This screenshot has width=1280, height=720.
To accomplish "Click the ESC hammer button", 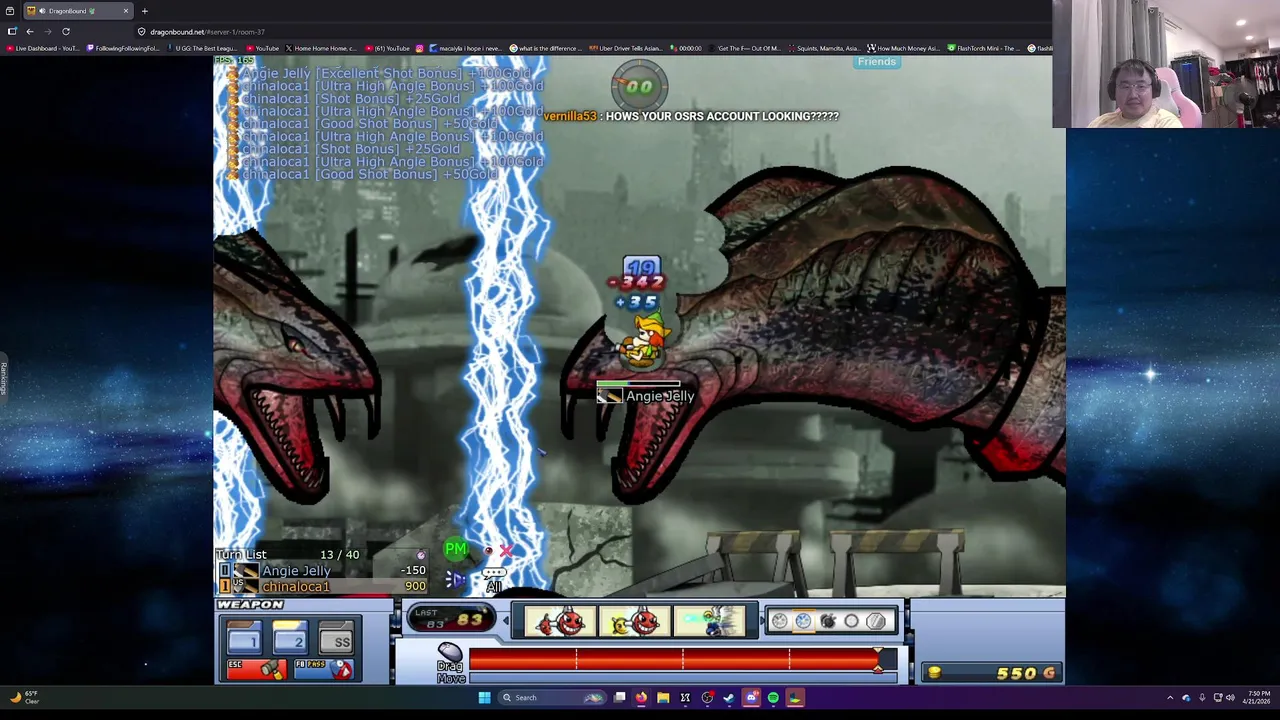I will pyautogui.click(x=256, y=669).
